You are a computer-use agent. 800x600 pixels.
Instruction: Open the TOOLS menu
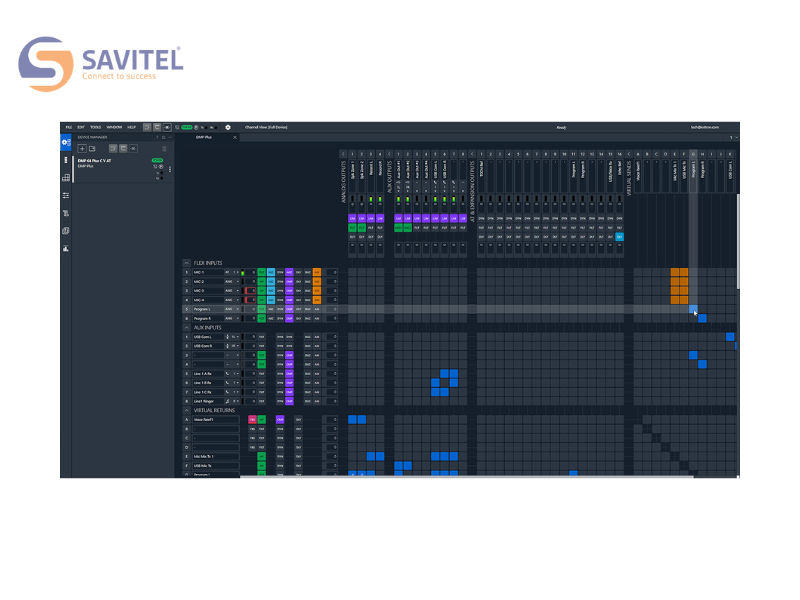point(95,127)
